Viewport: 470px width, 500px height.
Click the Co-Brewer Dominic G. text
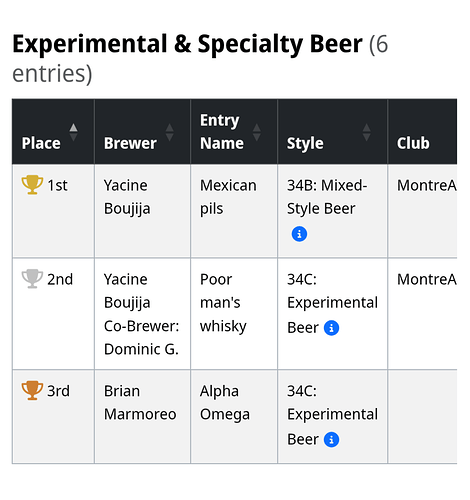pyautogui.click(x=141, y=338)
